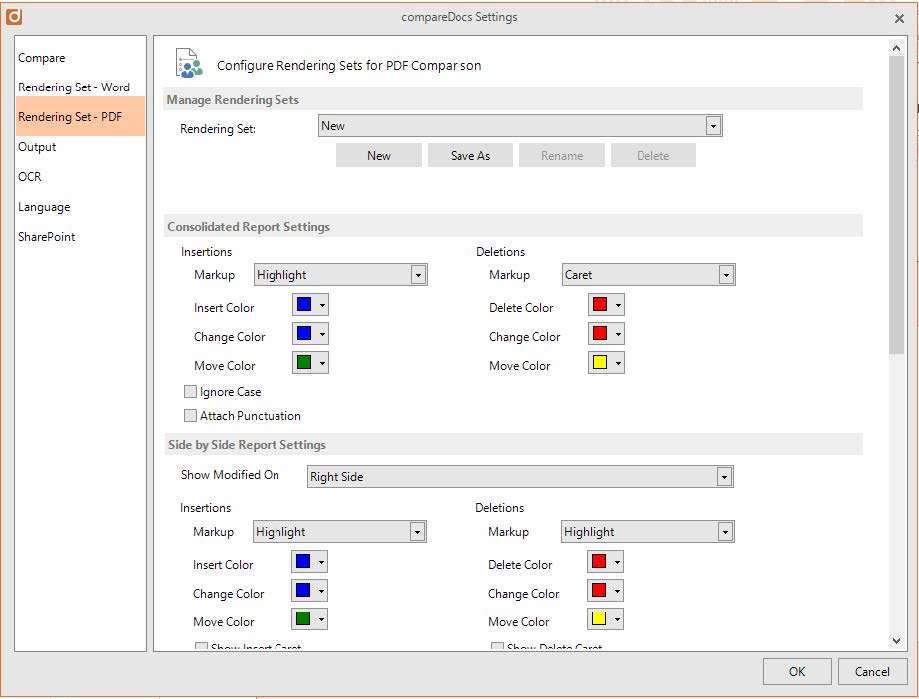Image resolution: width=919 pixels, height=699 pixels.
Task: Go to the OCR settings section
Action: coord(29,176)
